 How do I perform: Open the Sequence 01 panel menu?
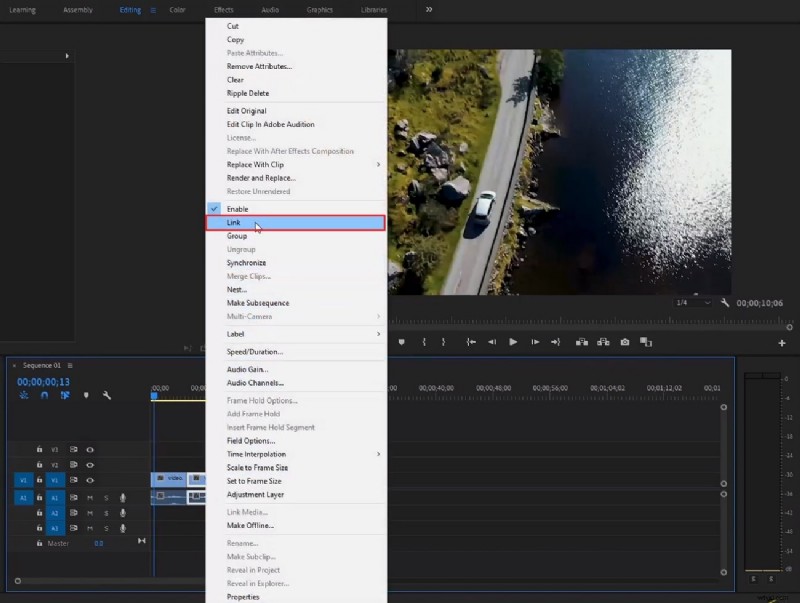tap(70, 364)
